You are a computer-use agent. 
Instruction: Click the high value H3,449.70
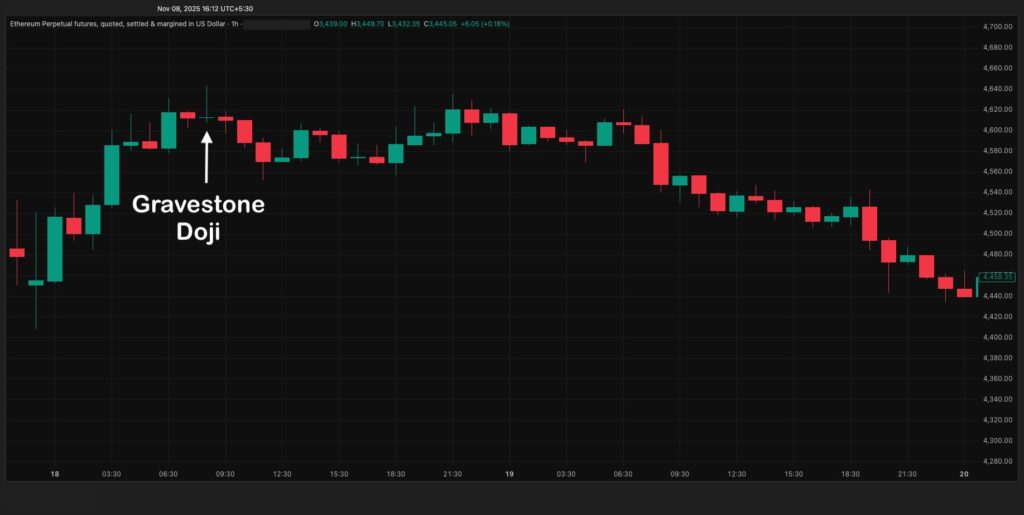click(x=368, y=24)
